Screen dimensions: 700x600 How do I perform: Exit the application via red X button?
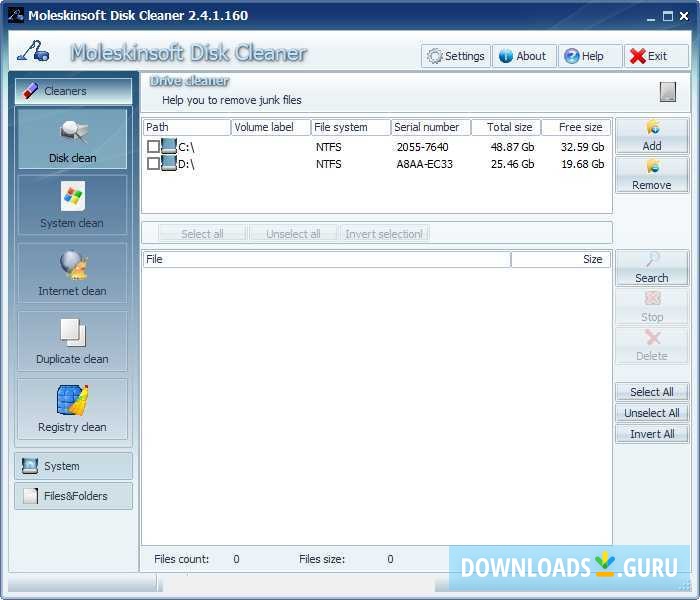pyautogui.click(x=656, y=56)
